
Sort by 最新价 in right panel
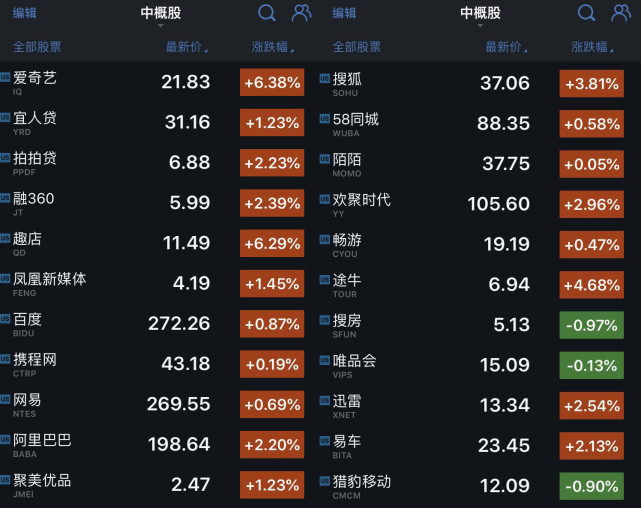(x=507, y=47)
